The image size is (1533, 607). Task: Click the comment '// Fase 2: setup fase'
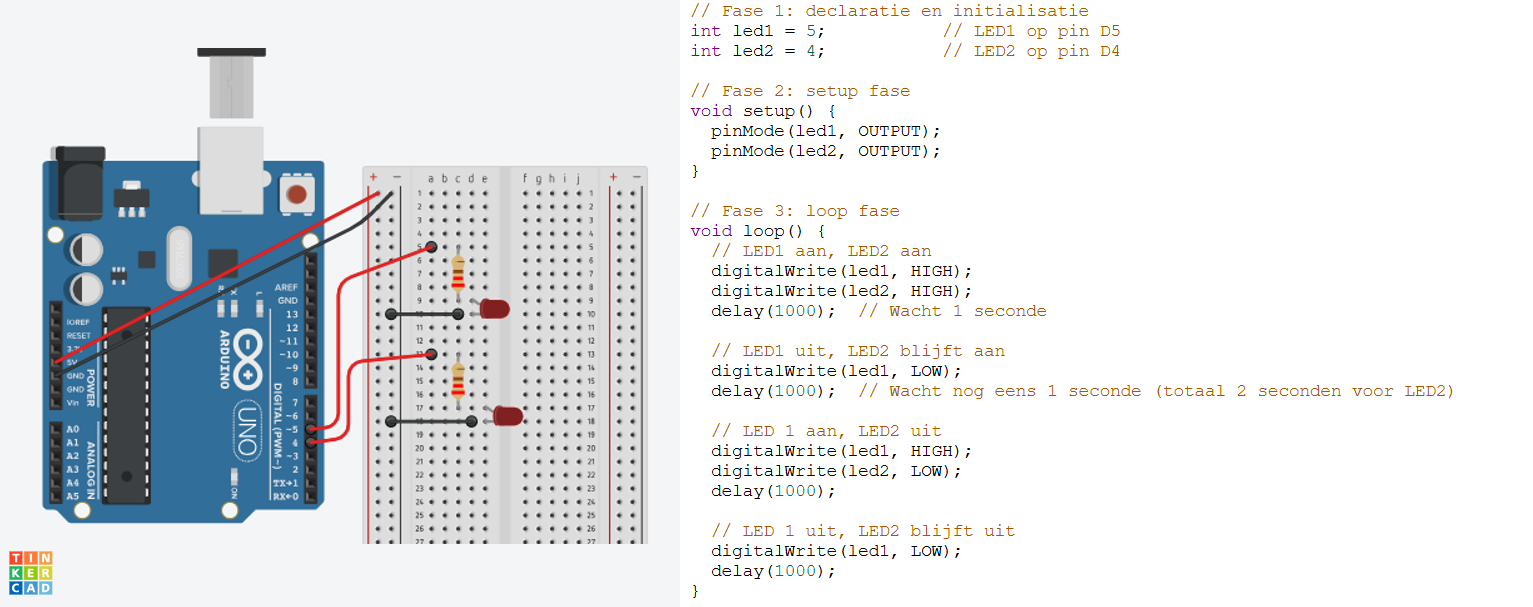801,91
